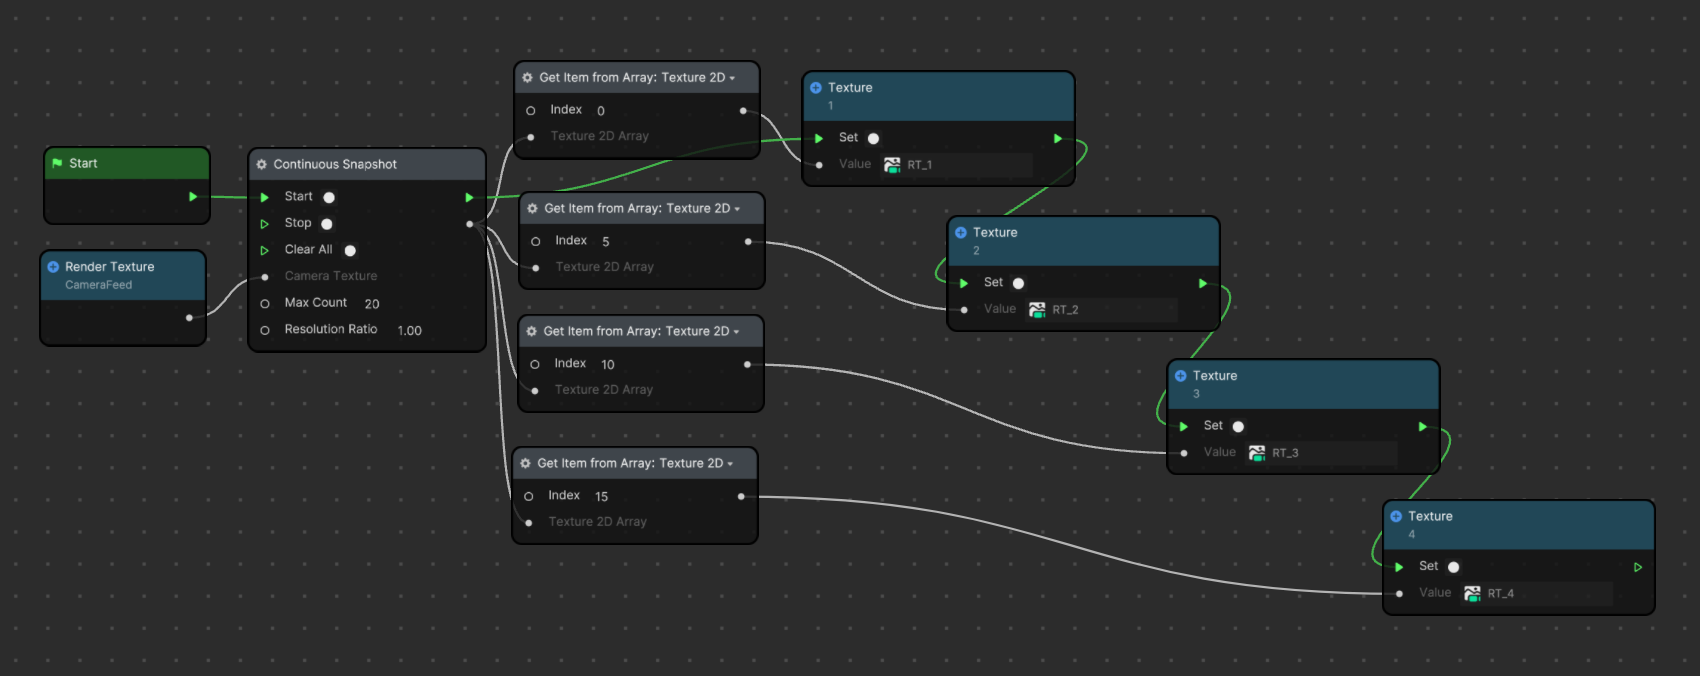
Task: Click output port of Index 0 Get Item node
Action: click(743, 111)
